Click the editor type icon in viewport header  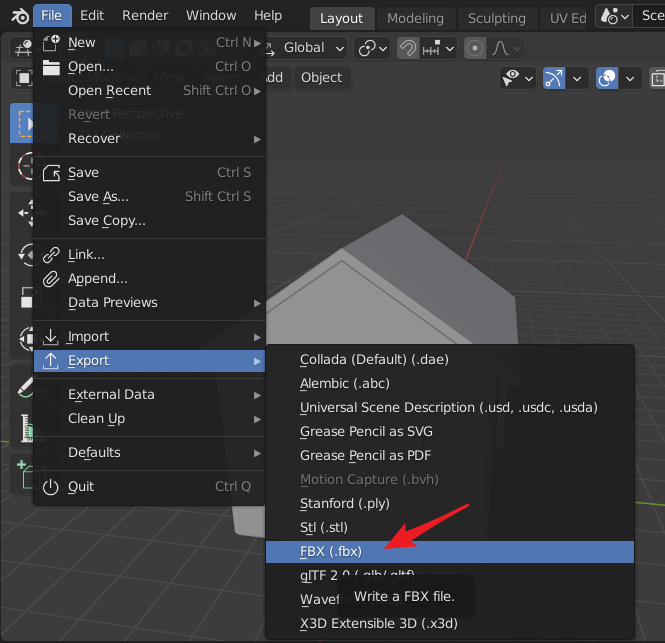[23, 48]
